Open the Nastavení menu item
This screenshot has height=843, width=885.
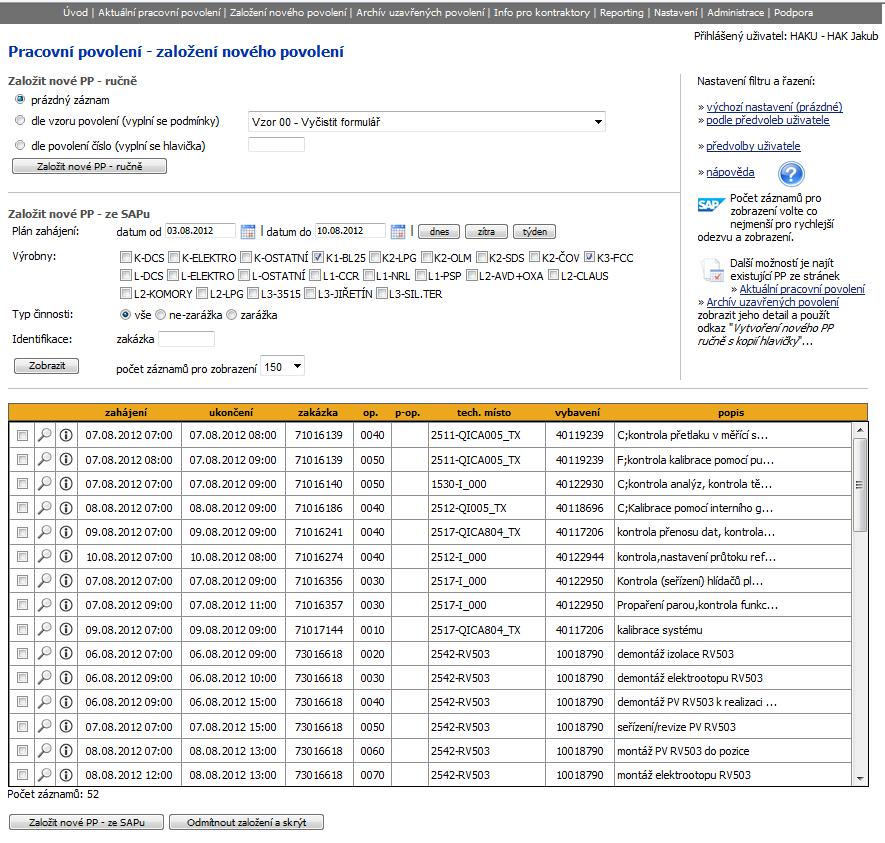click(676, 12)
